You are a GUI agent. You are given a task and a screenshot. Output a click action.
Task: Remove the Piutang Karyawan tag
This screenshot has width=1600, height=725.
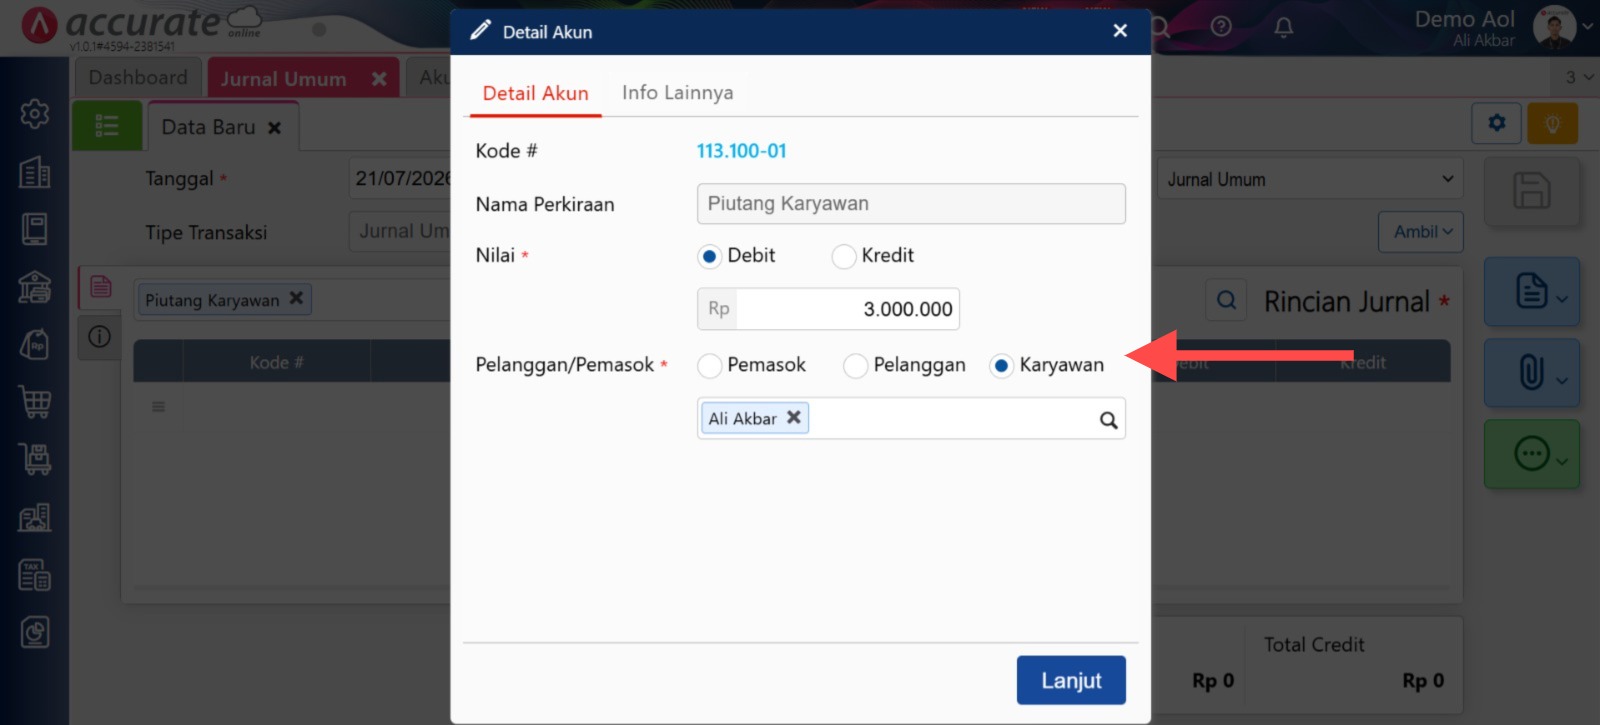[x=296, y=298]
